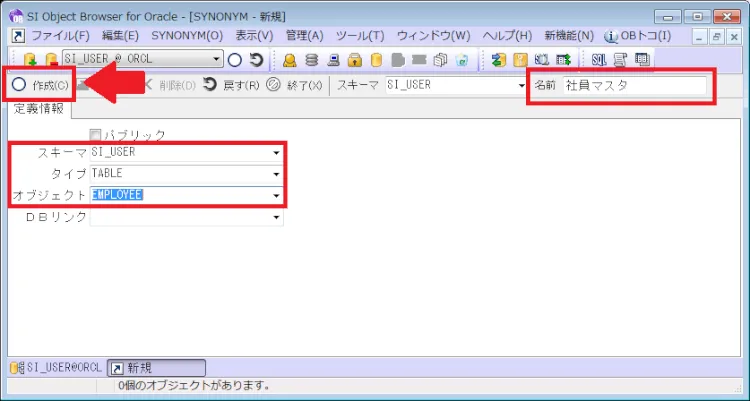Click the database connect icon with green plus

pyautogui.click(x=30, y=60)
